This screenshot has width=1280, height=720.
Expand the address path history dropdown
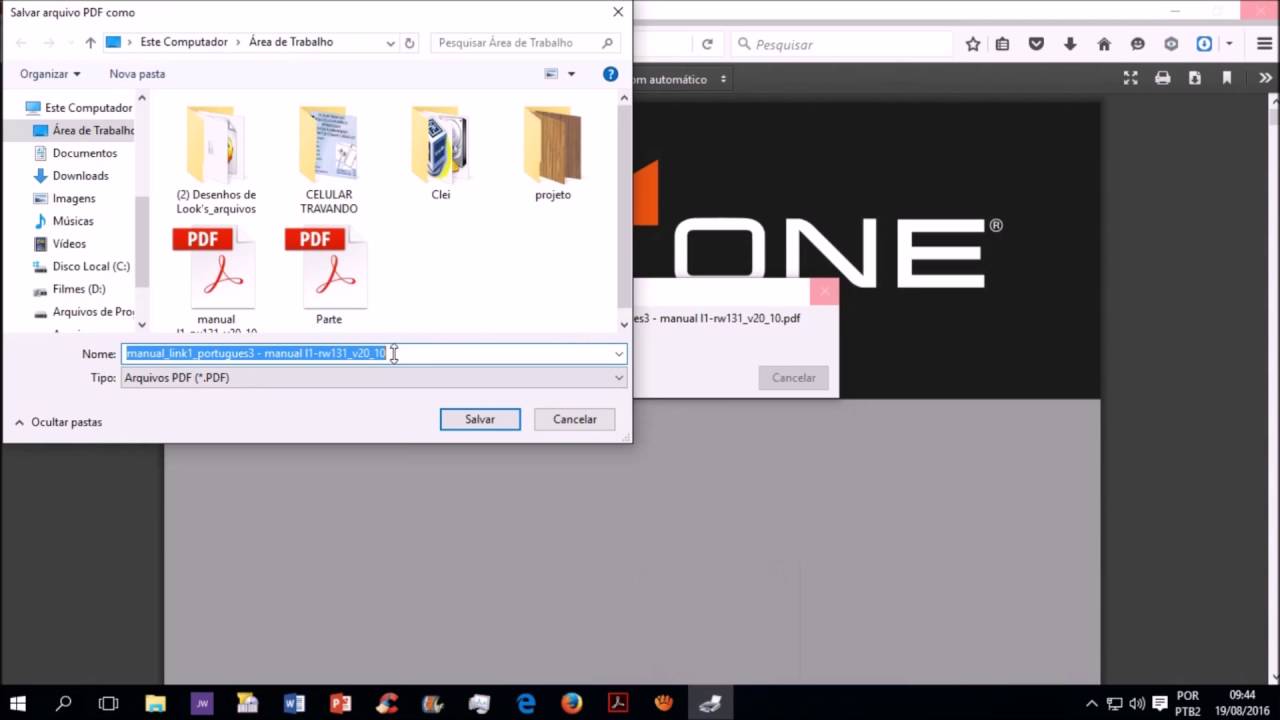[x=390, y=43]
